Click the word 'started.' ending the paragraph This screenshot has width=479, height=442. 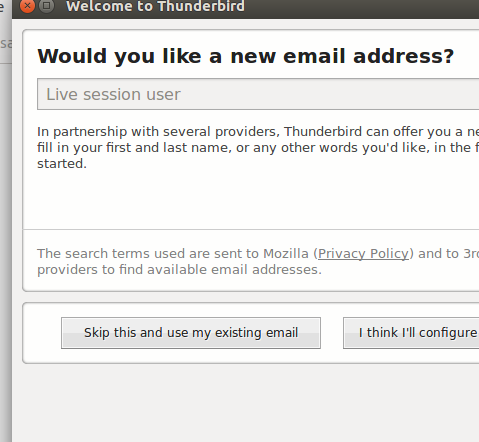coord(62,164)
